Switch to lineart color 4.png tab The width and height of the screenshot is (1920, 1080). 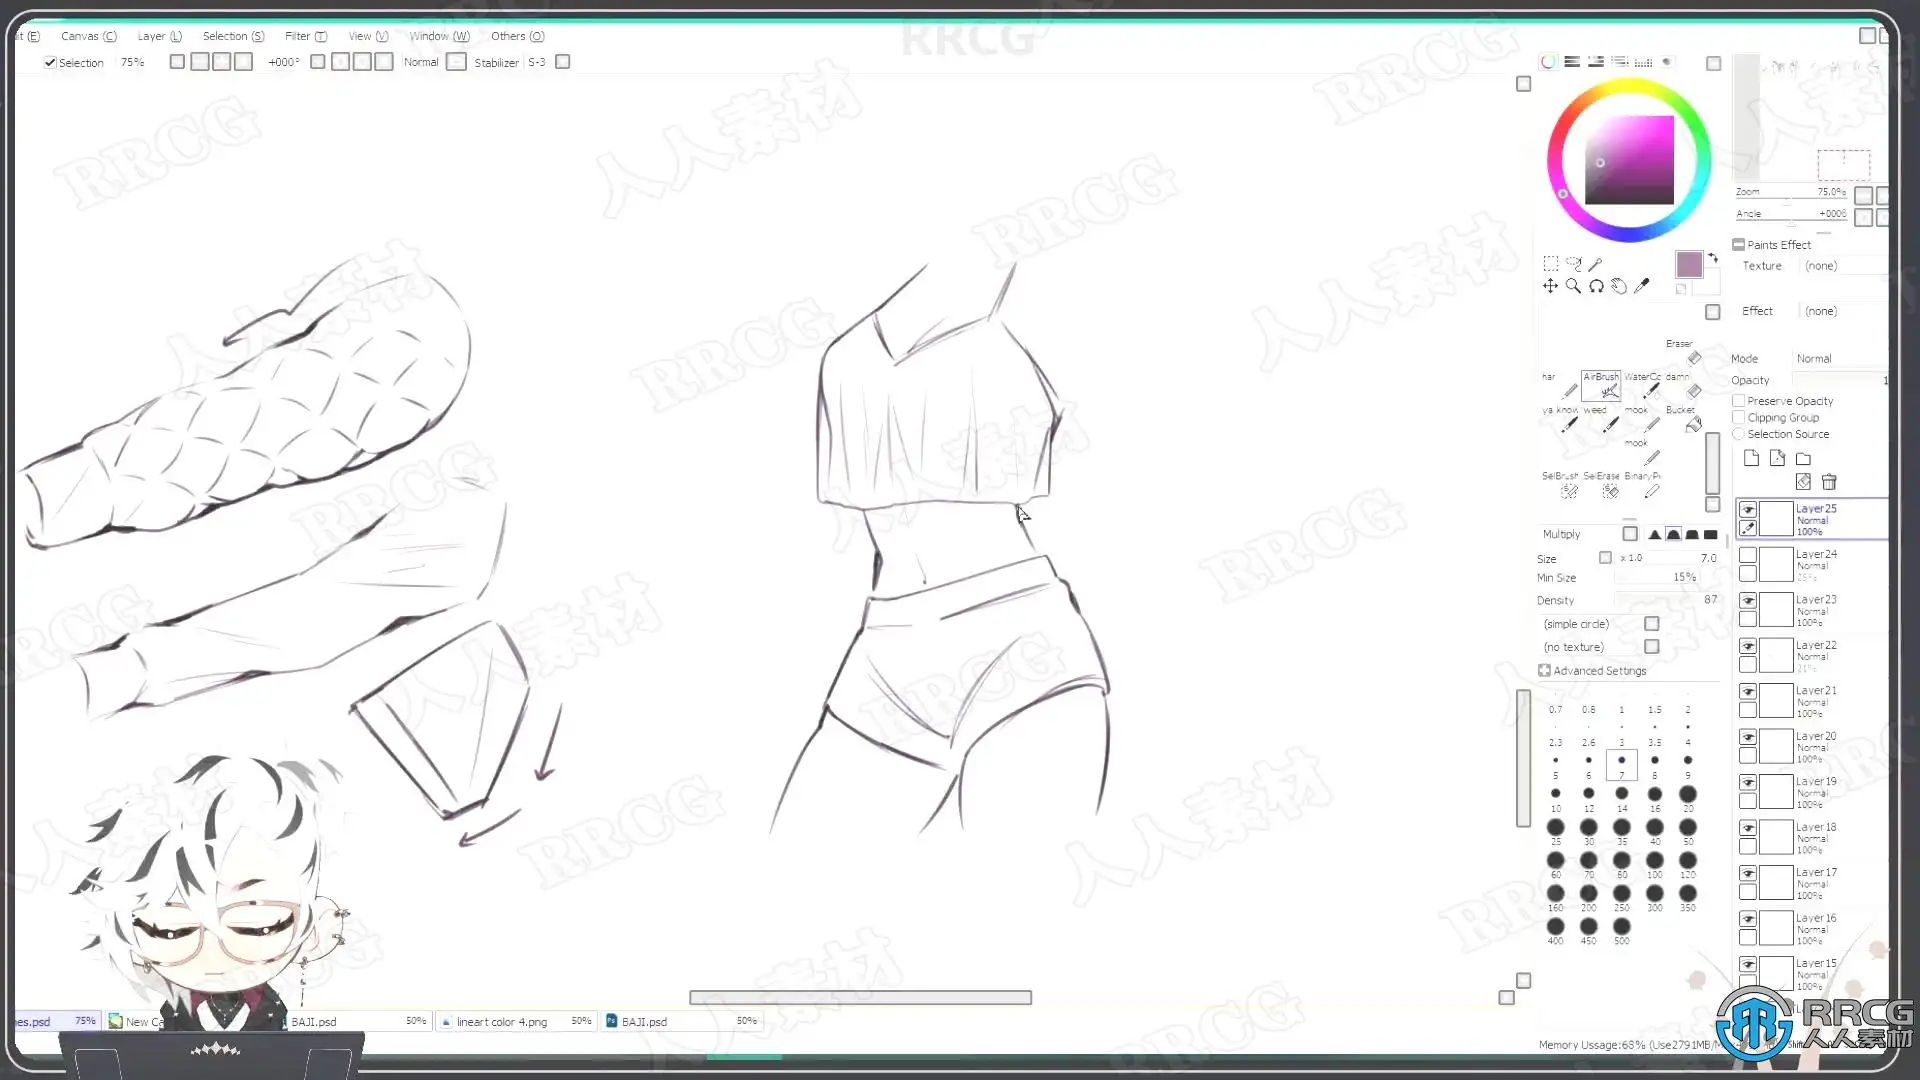click(502, 1022)
